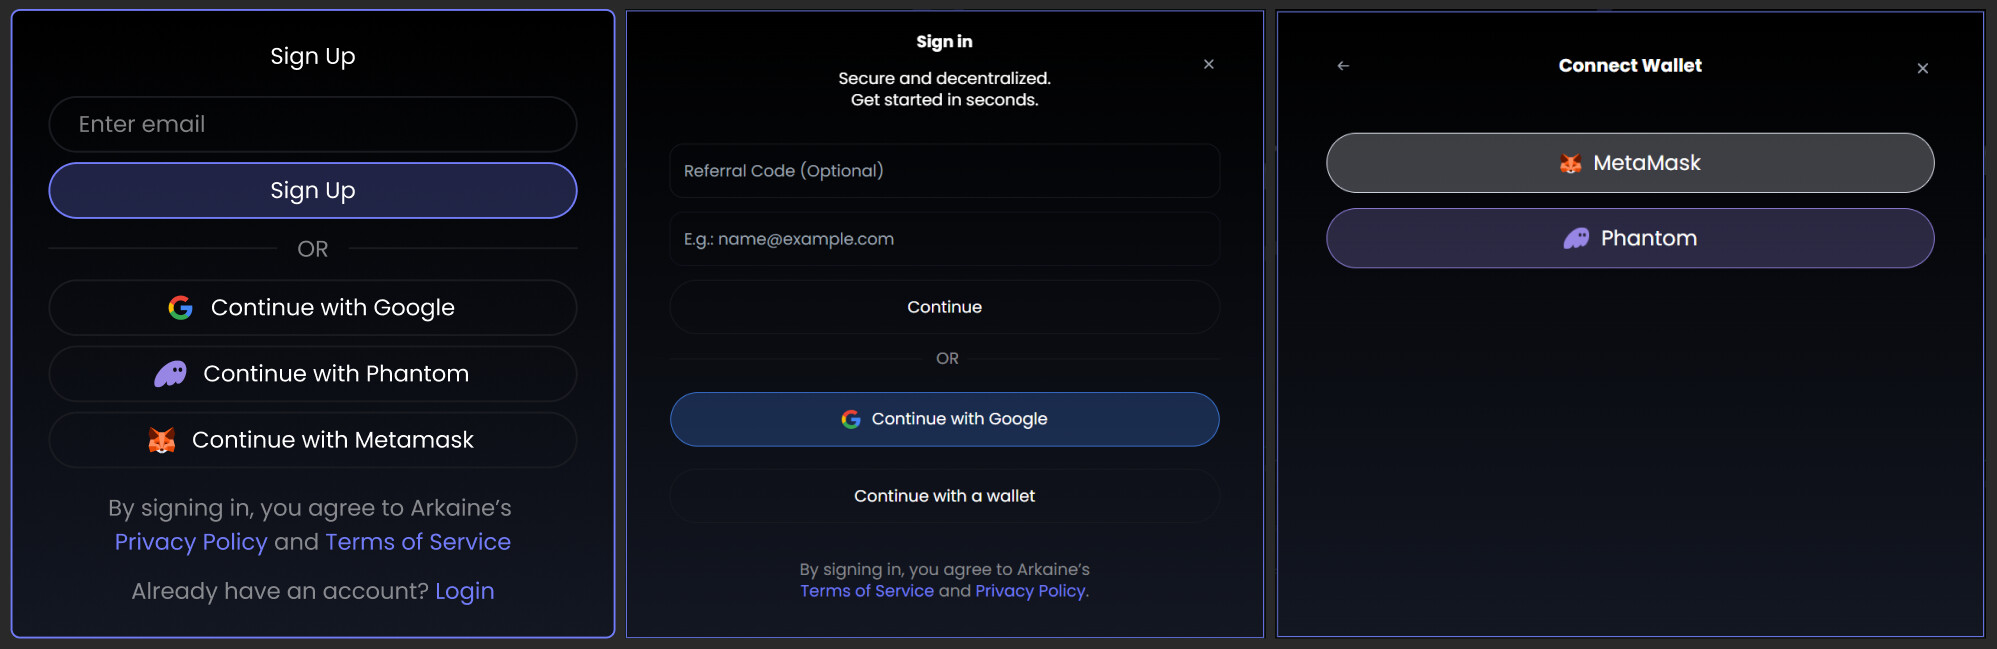The height and width of the screenshot is (649, 1997).
Task: Open Terms of Service in the Sign in panel
Action: coord(867,591)
